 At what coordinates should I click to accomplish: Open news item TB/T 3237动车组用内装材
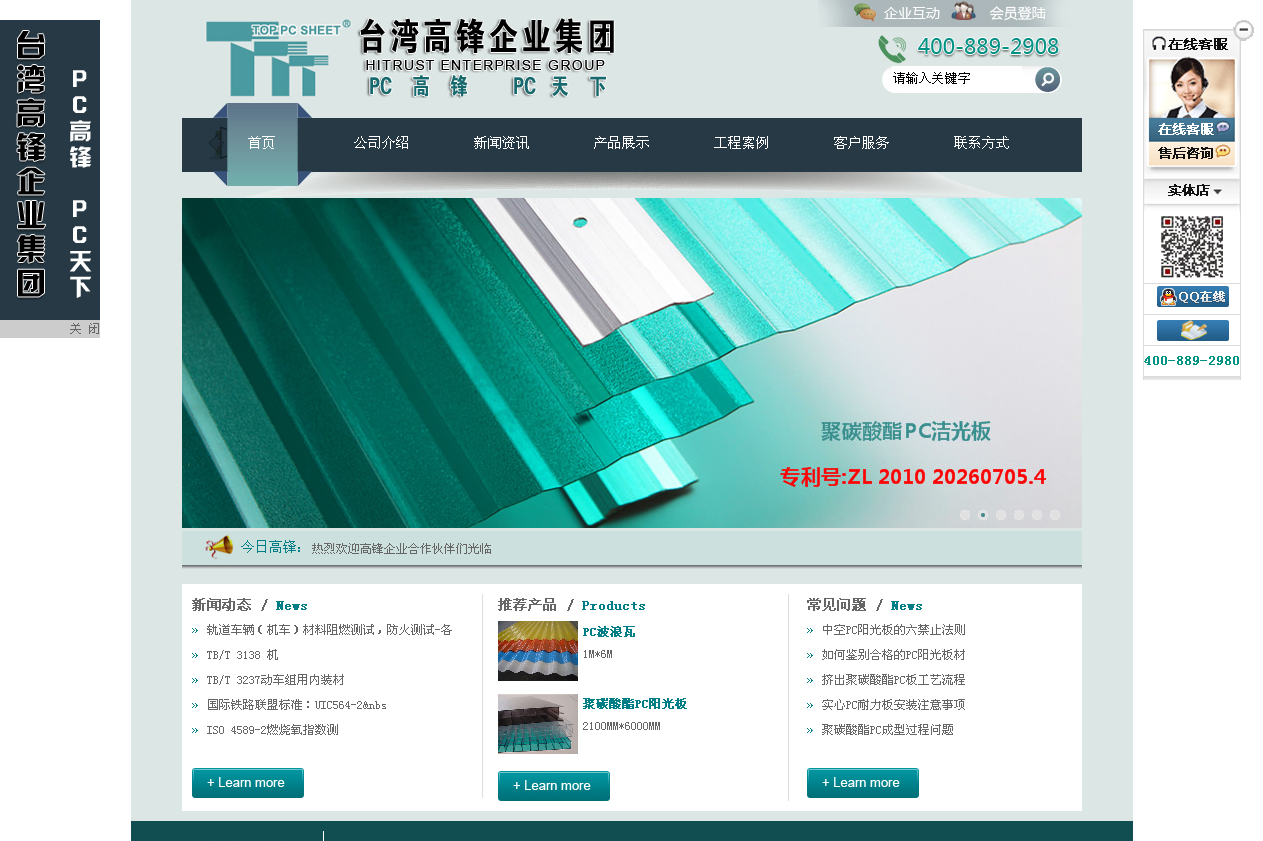click(x=276, y=680)
